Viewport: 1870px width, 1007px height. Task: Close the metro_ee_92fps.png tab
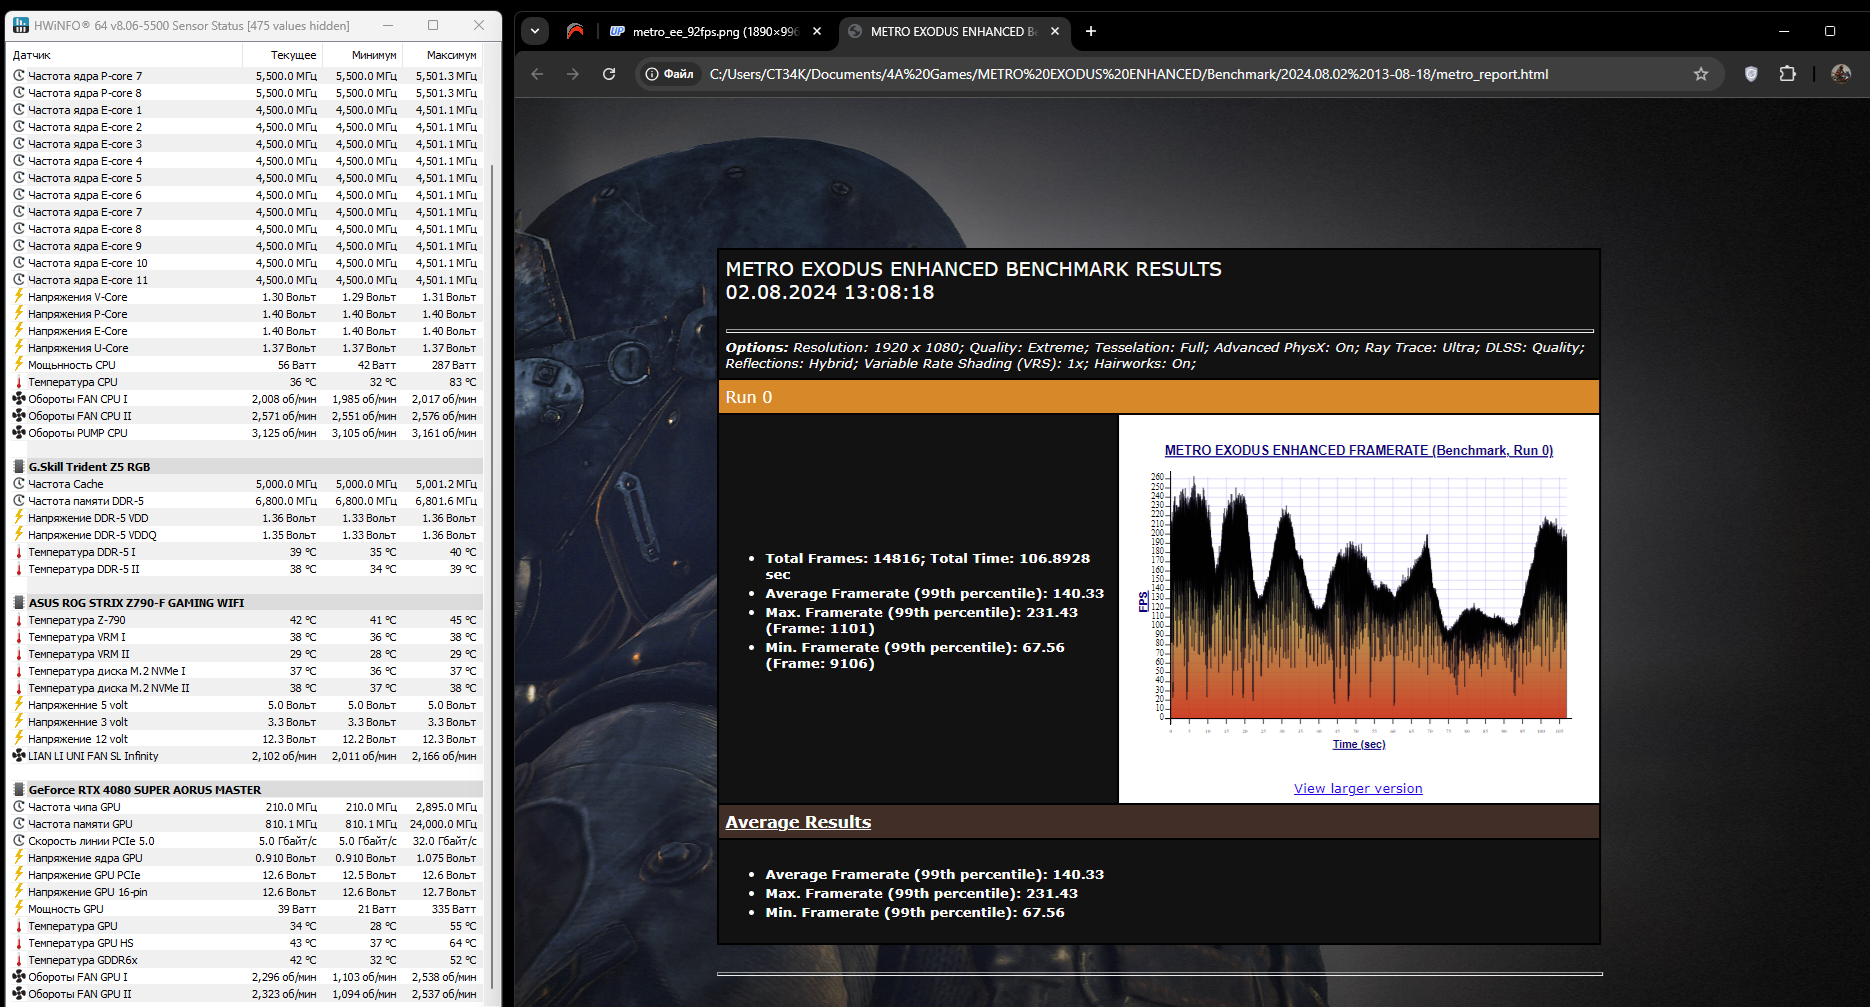tap(817, 31)
